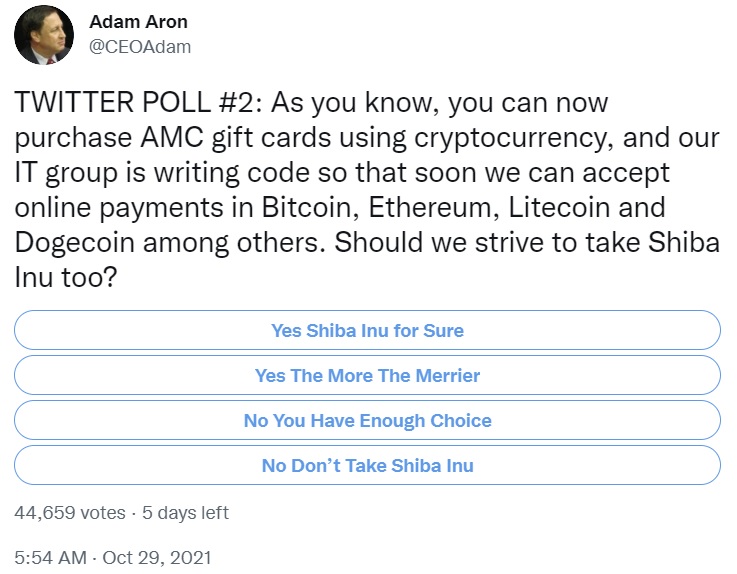Image resolution: width=737 pixels, height=574 pixels.
Task: Select Yes The More The Merrier option
Action: 367,376
